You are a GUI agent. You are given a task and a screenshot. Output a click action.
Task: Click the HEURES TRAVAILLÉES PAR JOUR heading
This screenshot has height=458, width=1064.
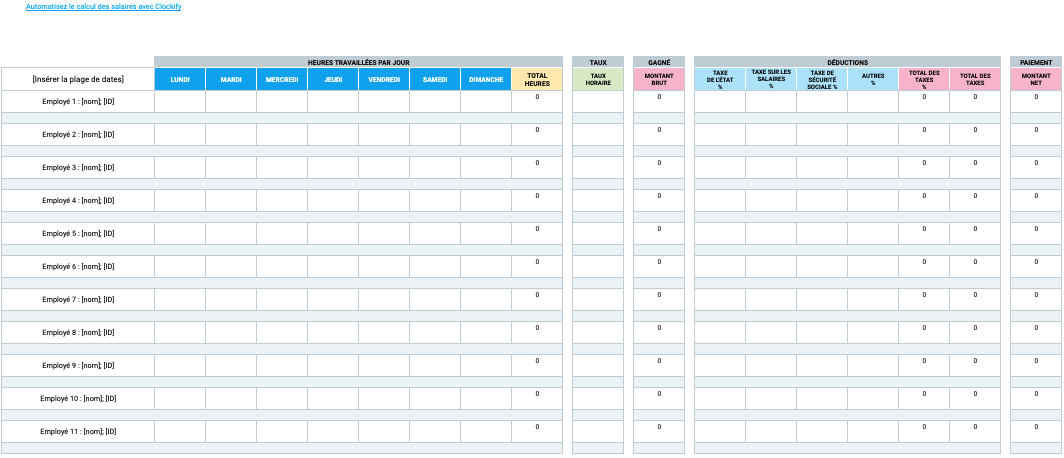pyautogui.click(x=358, y=62)
